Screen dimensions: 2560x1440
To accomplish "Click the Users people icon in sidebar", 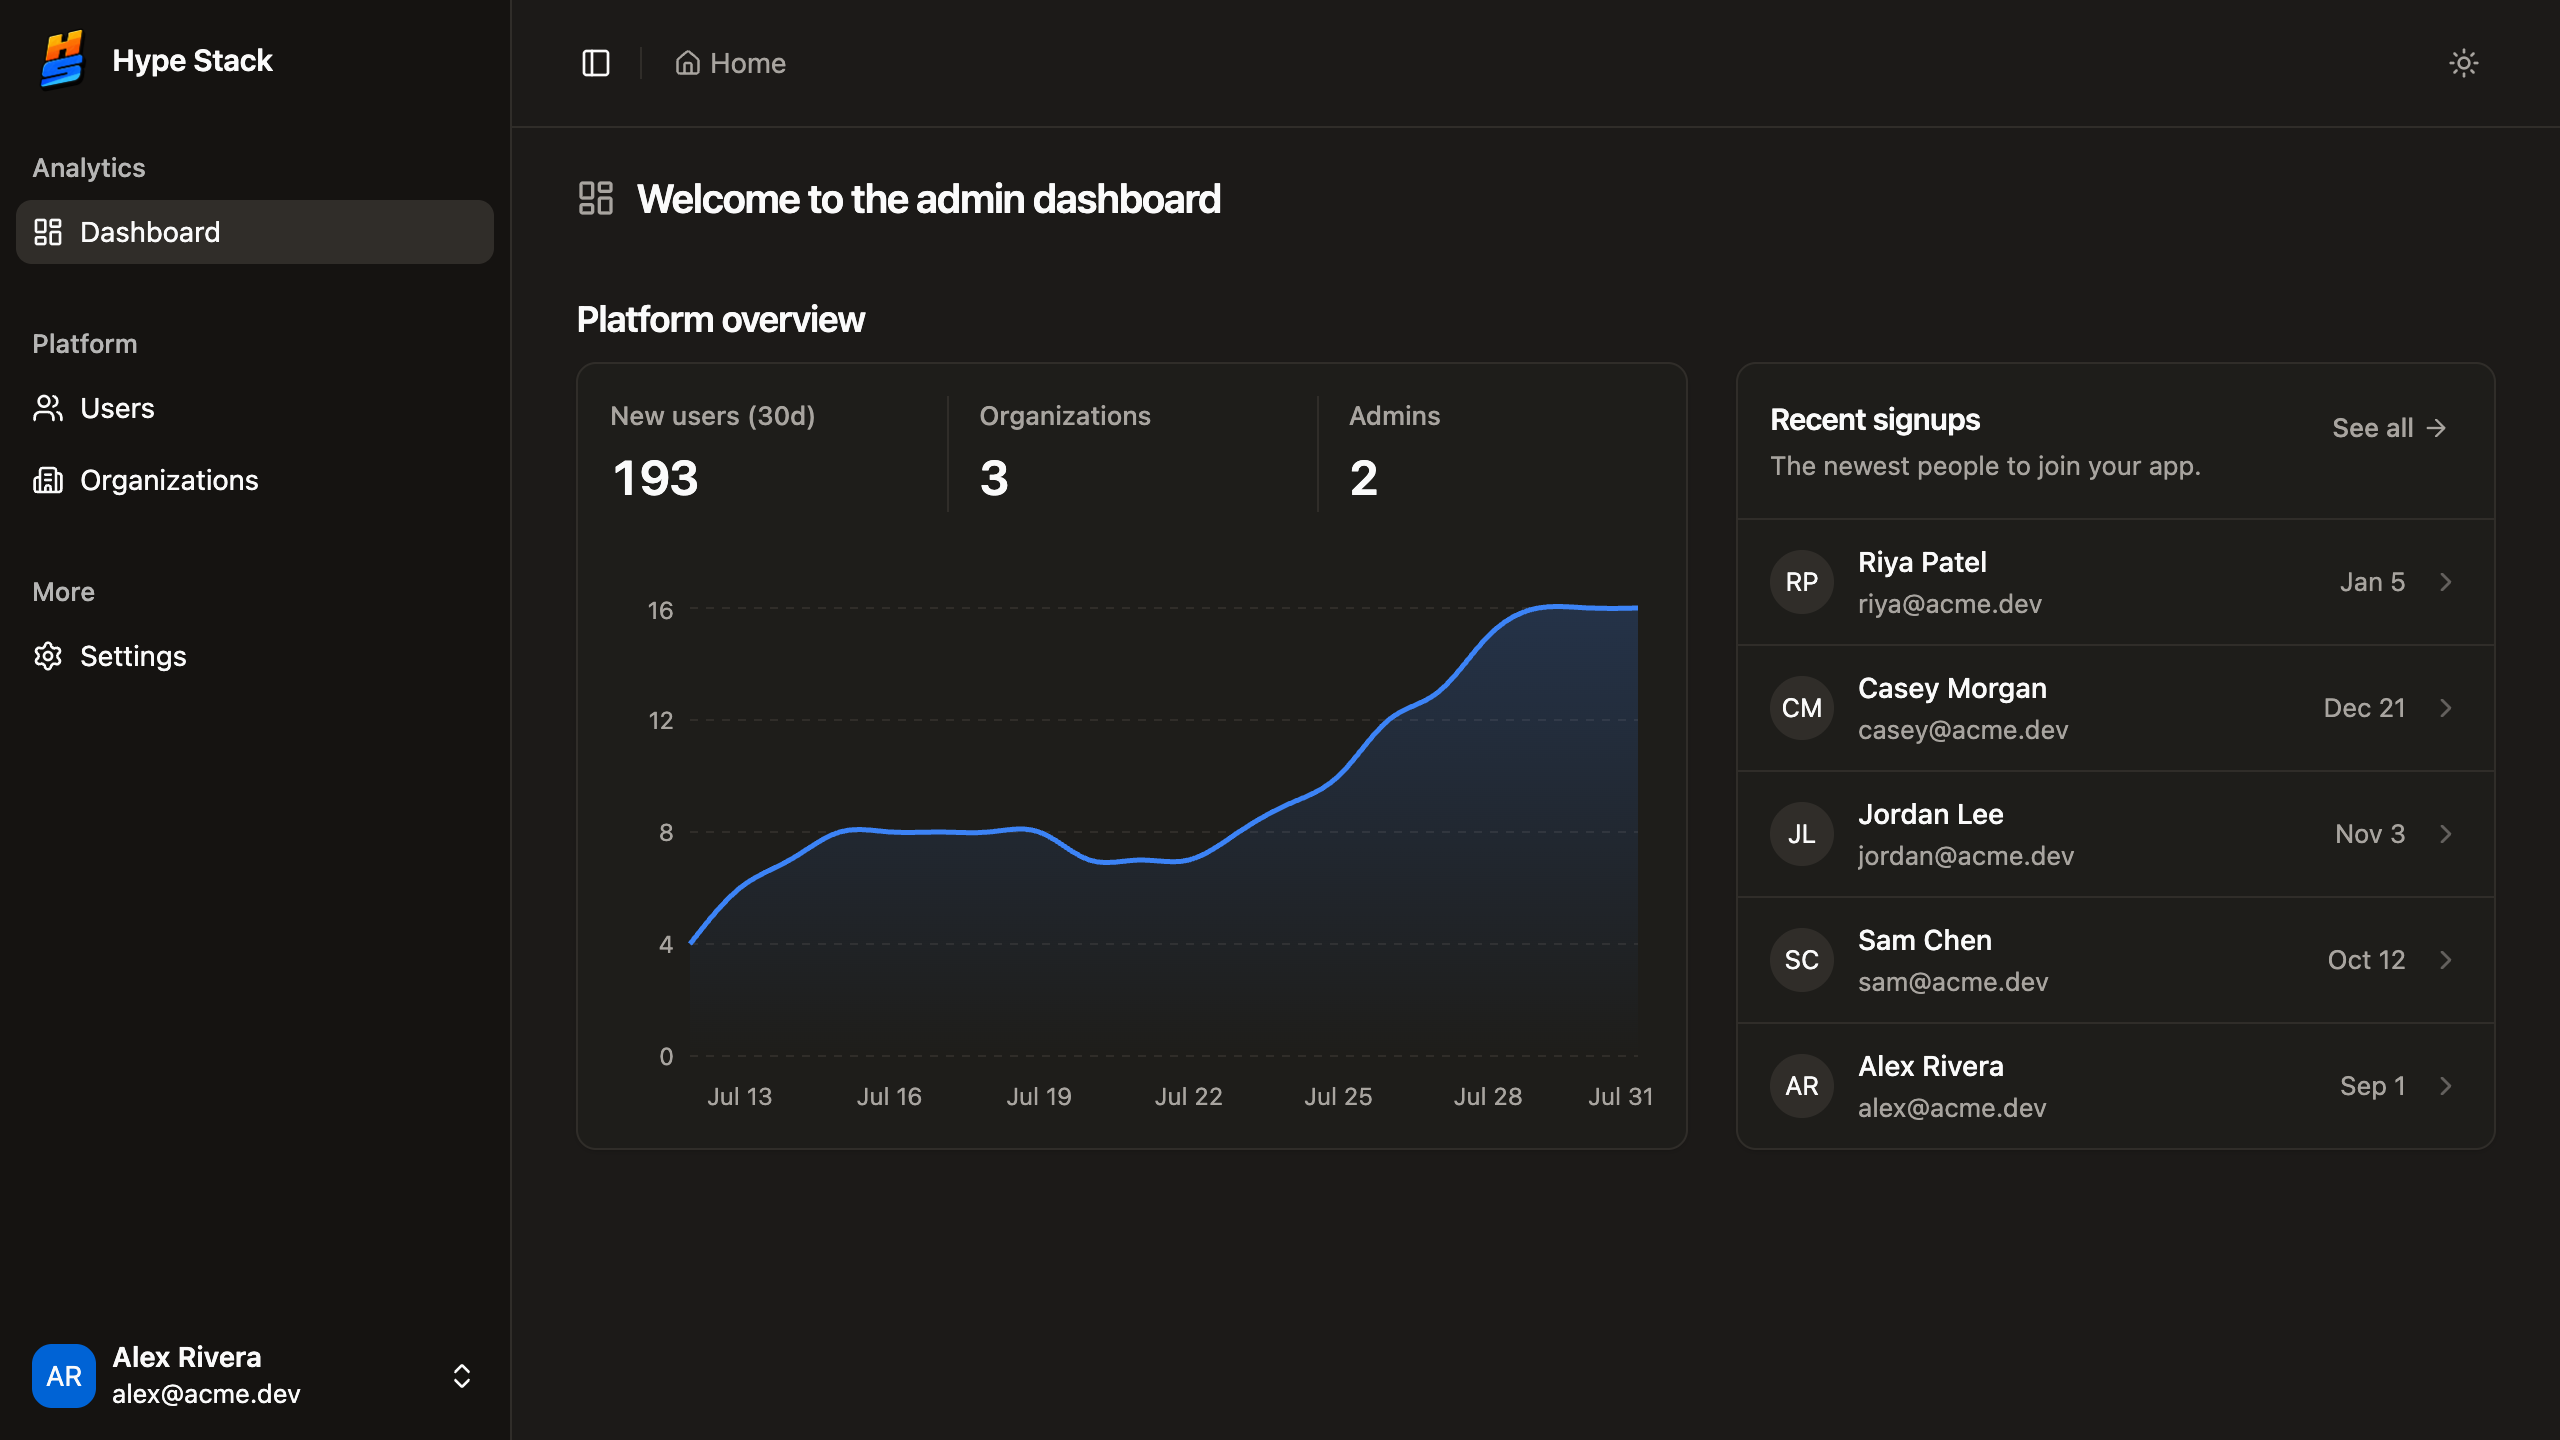I will pos(48,408).
